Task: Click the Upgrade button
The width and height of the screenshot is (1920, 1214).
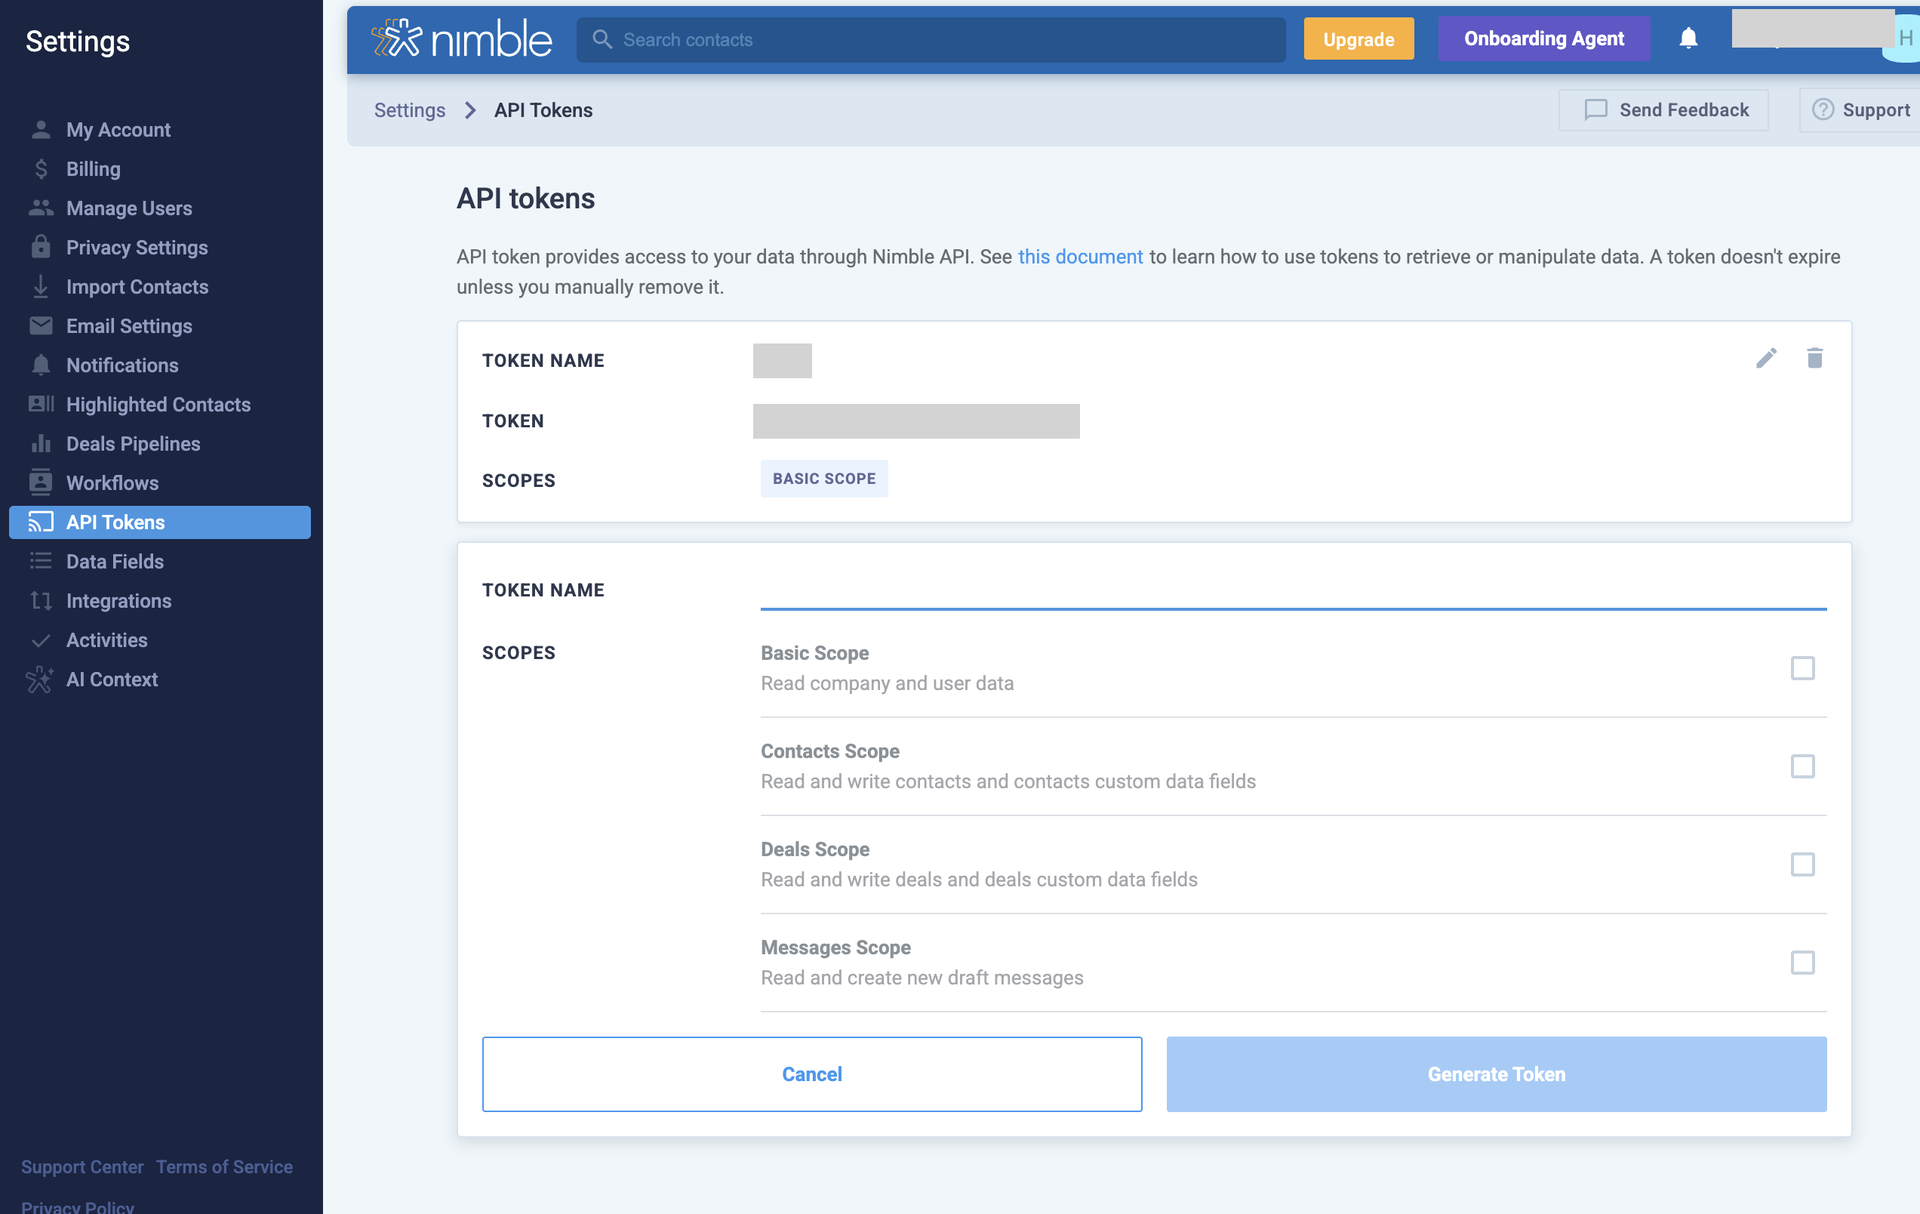Action: [x=1358, y=39]
